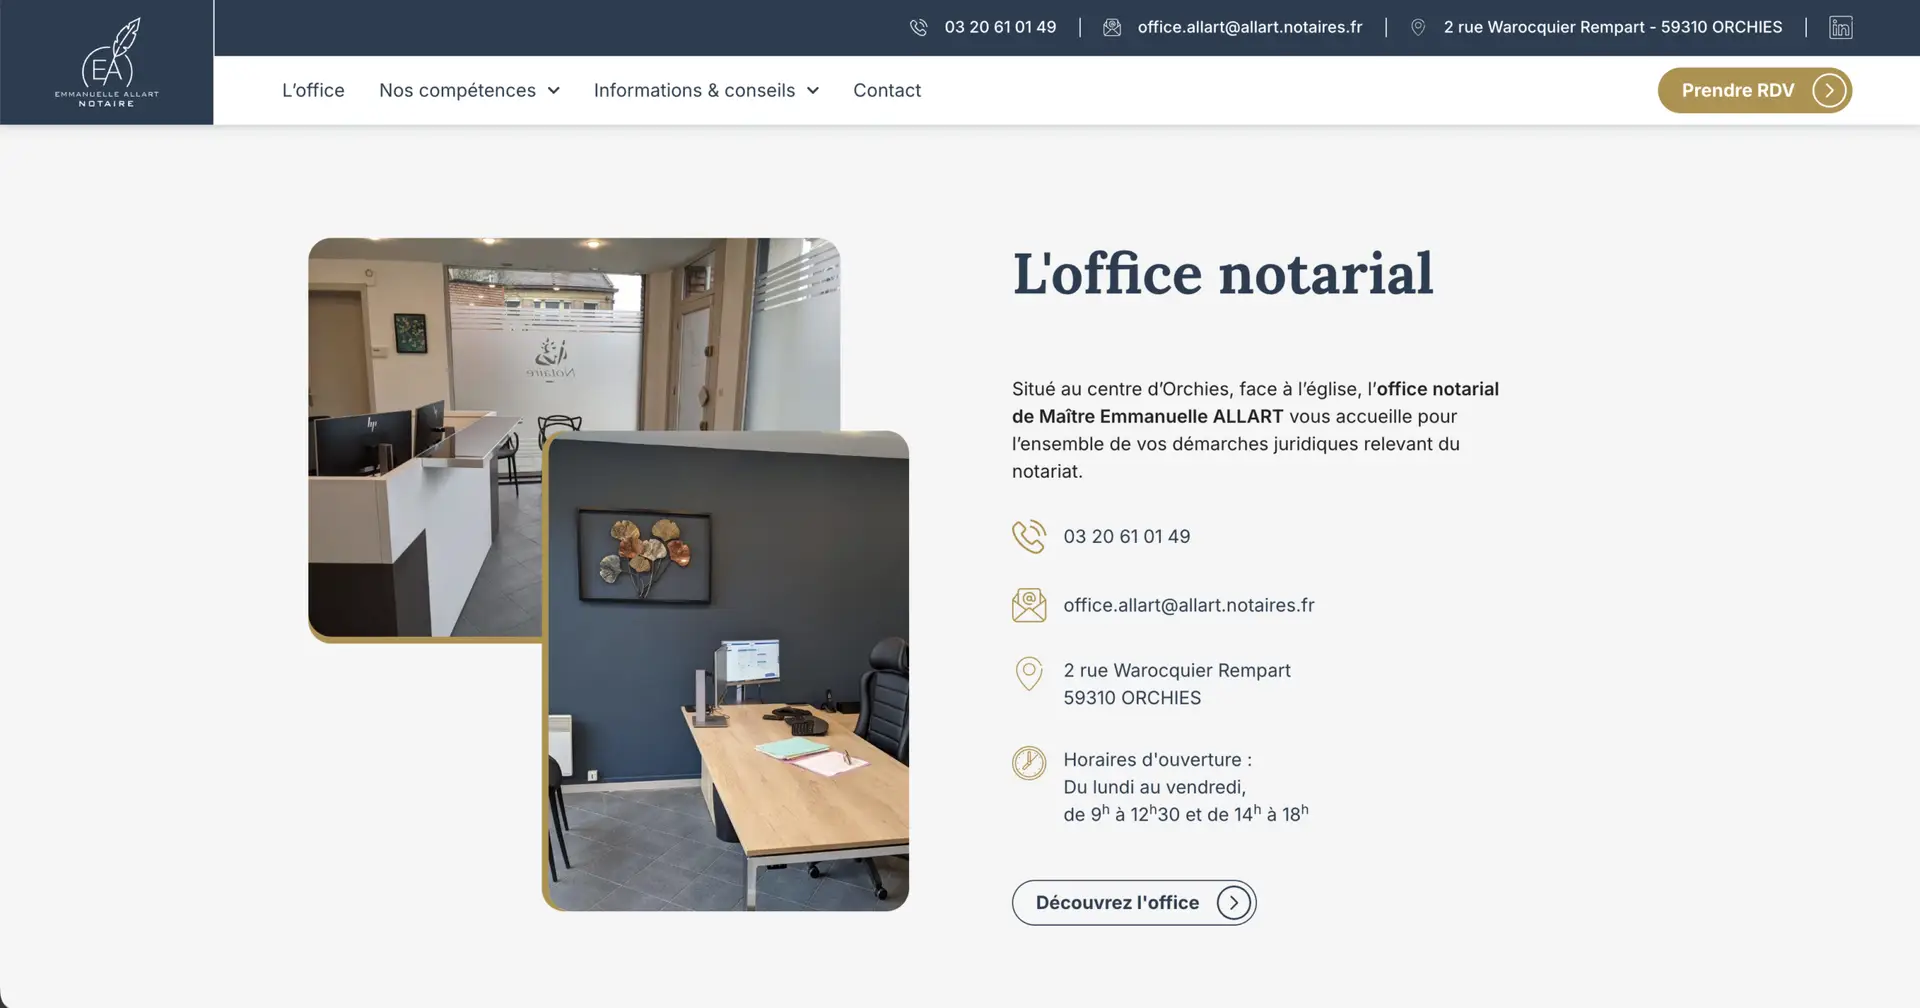Image resolution: width=1920 pixels, height=1008 pixels.
Task: Open the Informations & conseils menu label
Action: 694,90
